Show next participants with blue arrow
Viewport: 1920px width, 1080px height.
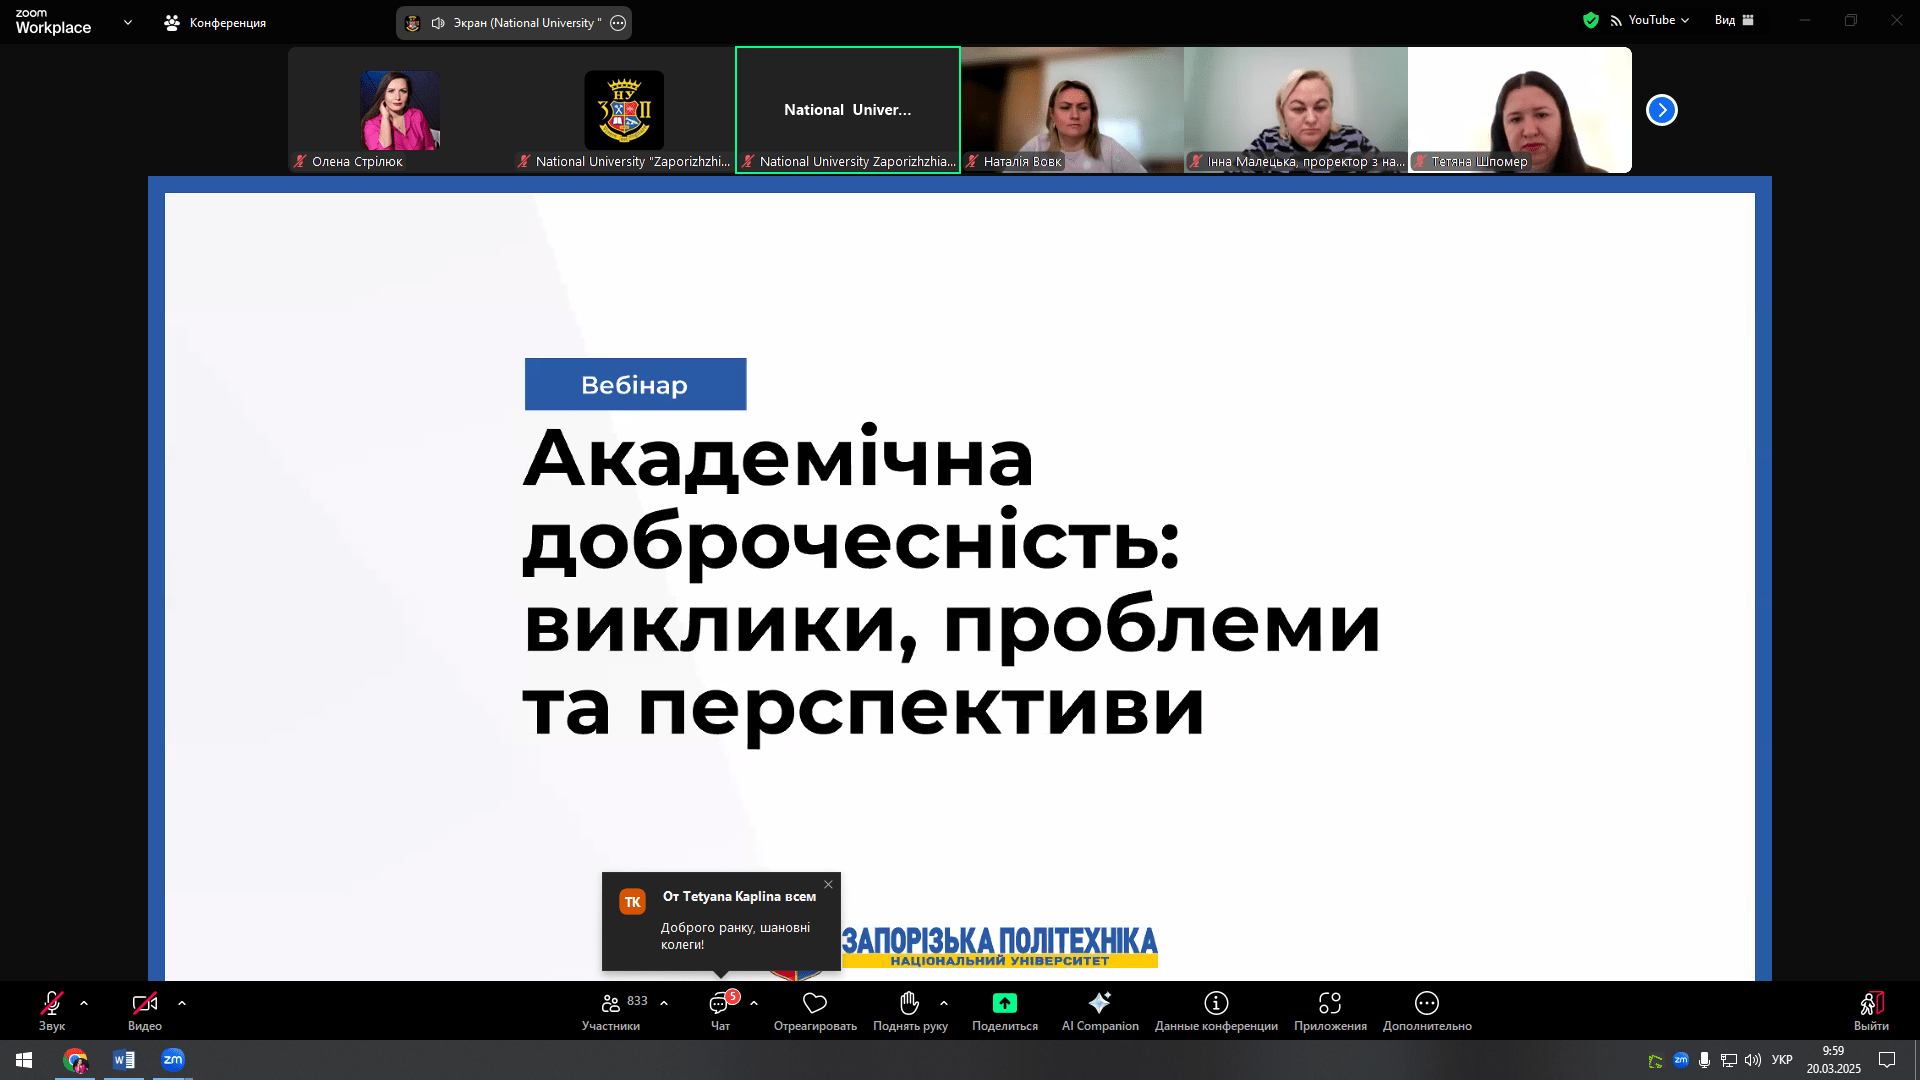click(1661, 110)
